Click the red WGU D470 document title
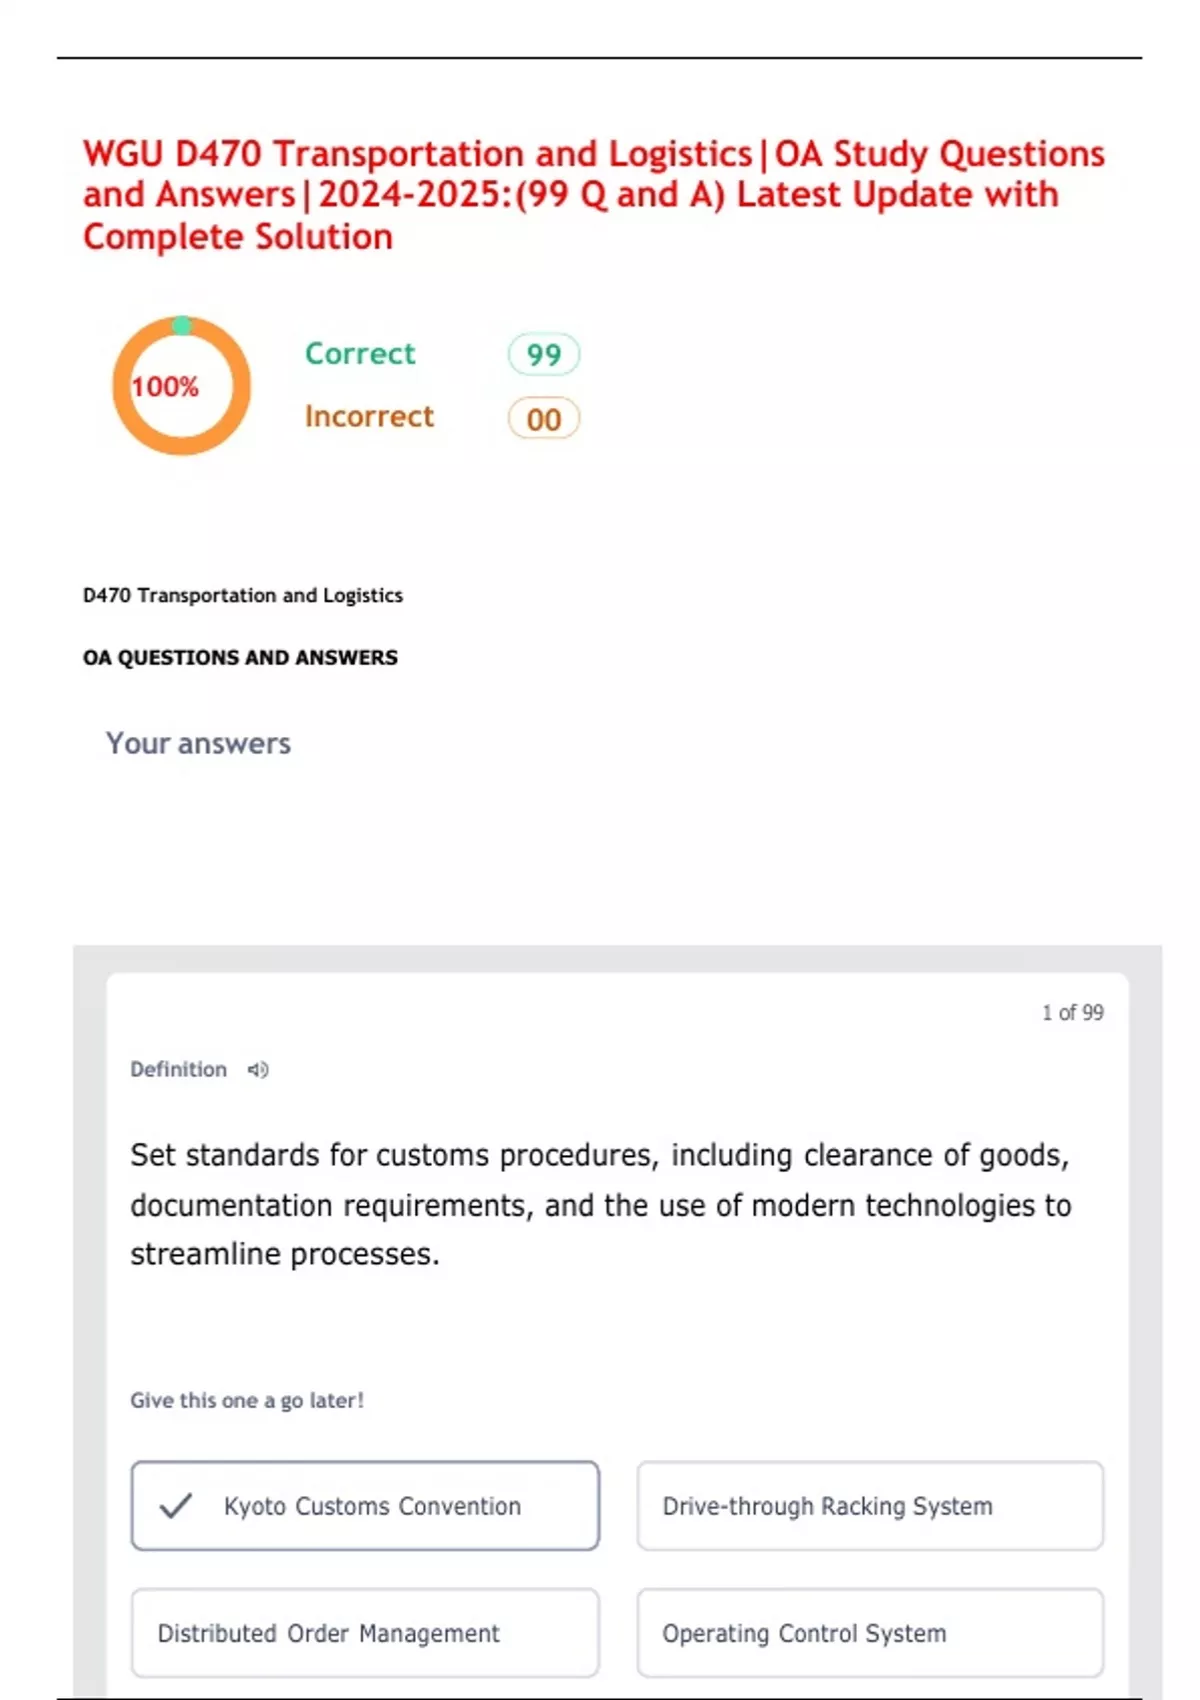 (x=593, y=195)
